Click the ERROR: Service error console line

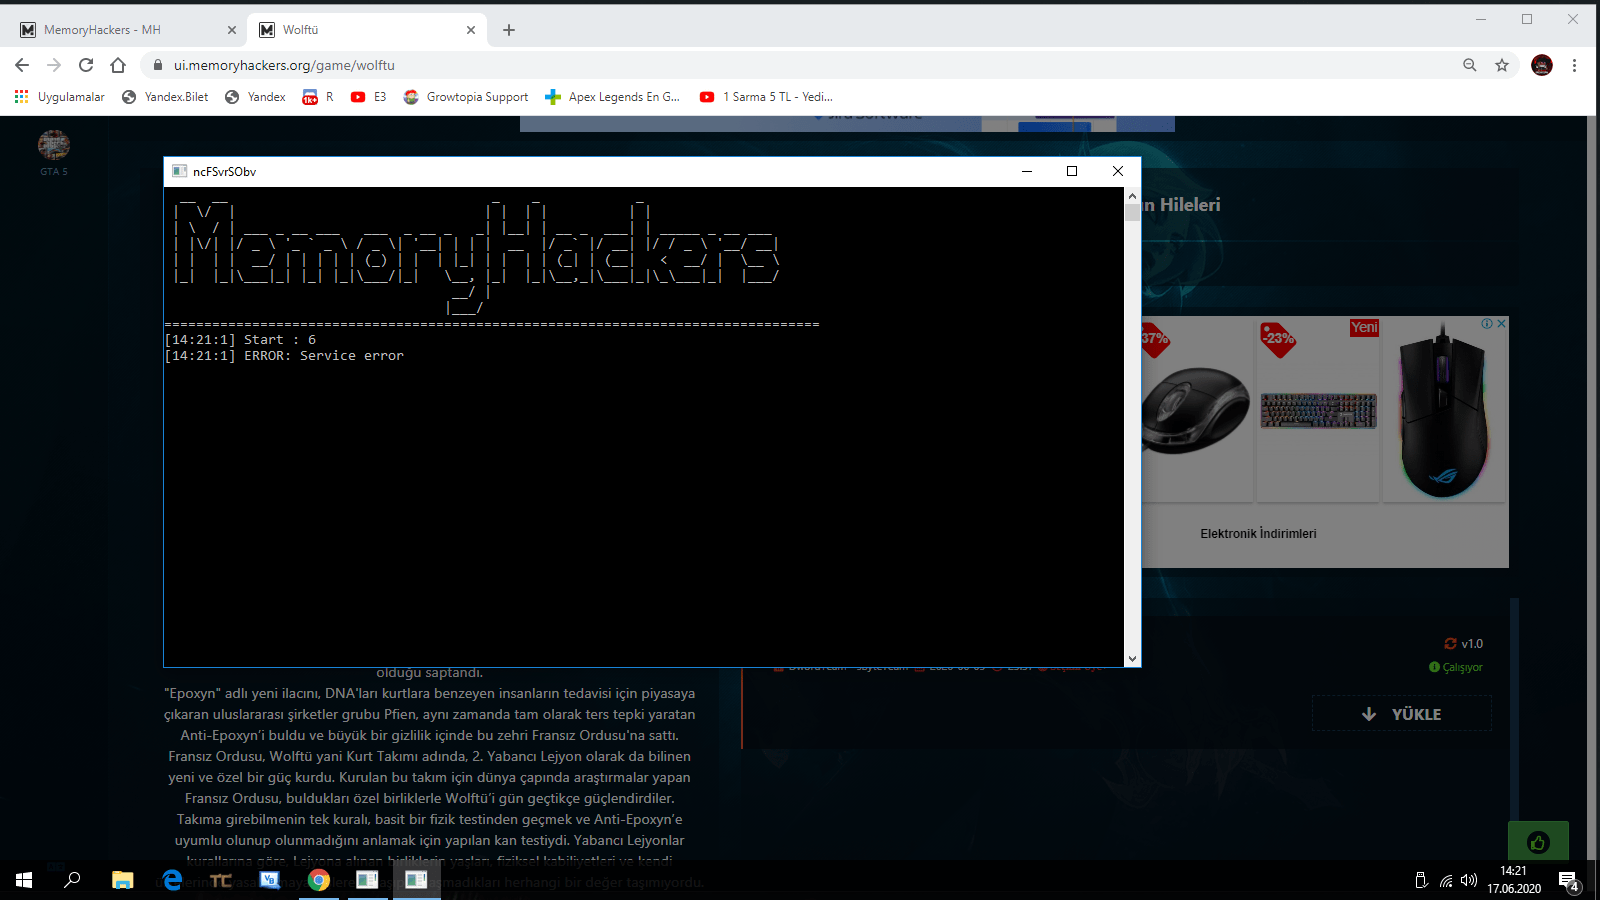[284, 356]
